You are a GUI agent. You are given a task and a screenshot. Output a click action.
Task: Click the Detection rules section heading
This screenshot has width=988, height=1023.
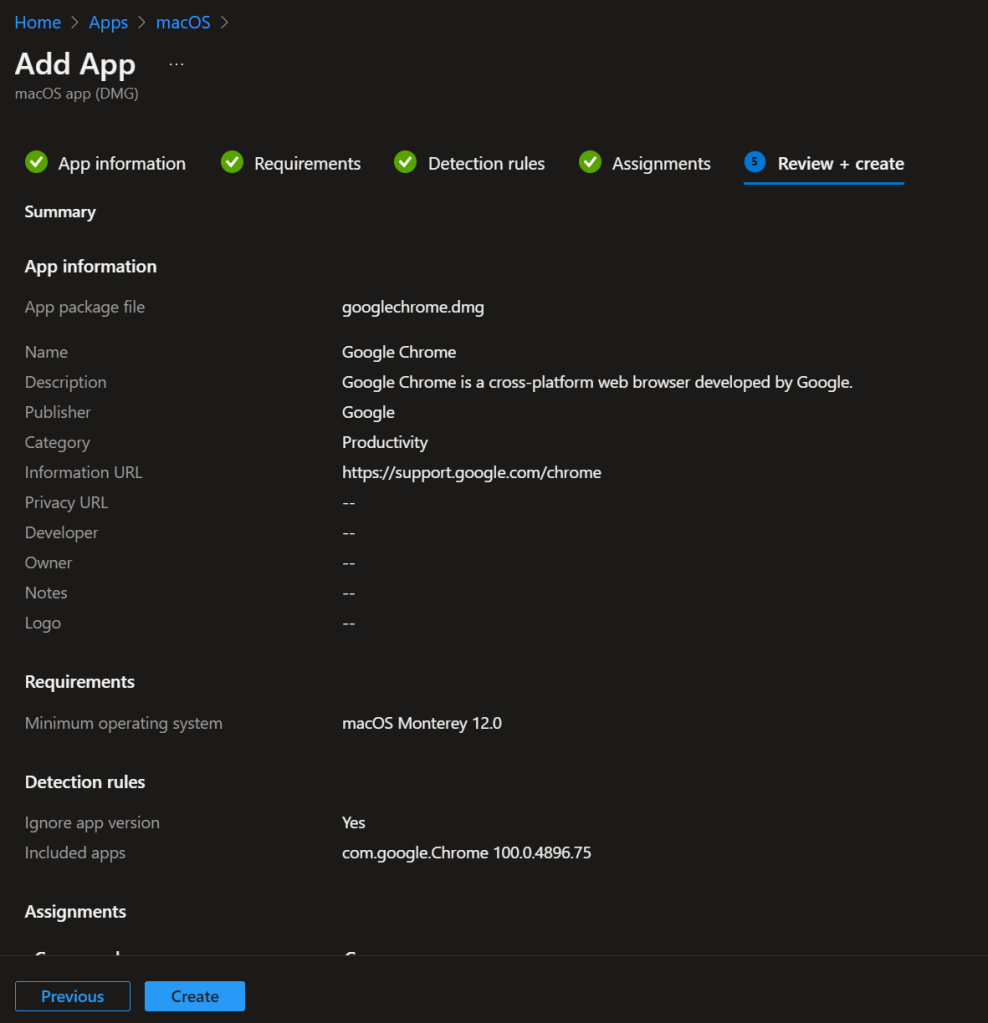[85, 782]
